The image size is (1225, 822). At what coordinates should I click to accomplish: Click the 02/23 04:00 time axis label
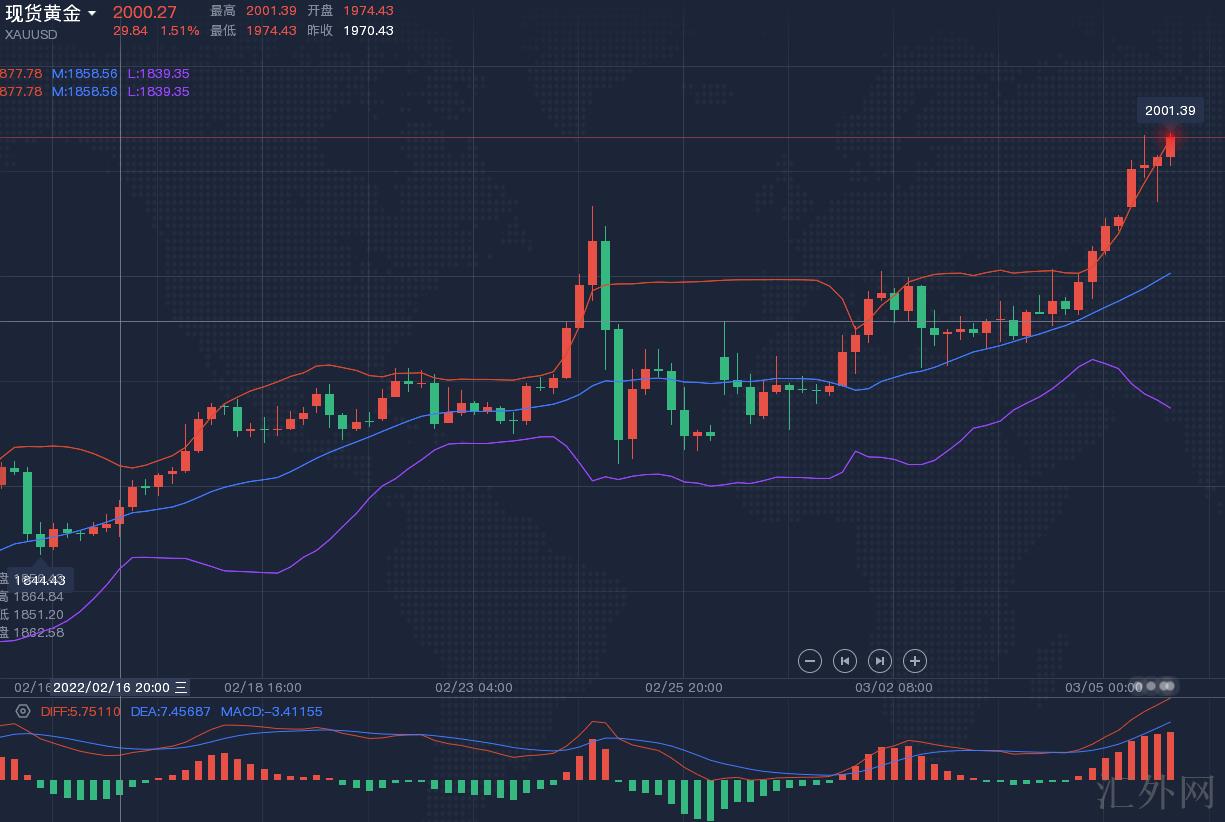[x=474, y=687]
